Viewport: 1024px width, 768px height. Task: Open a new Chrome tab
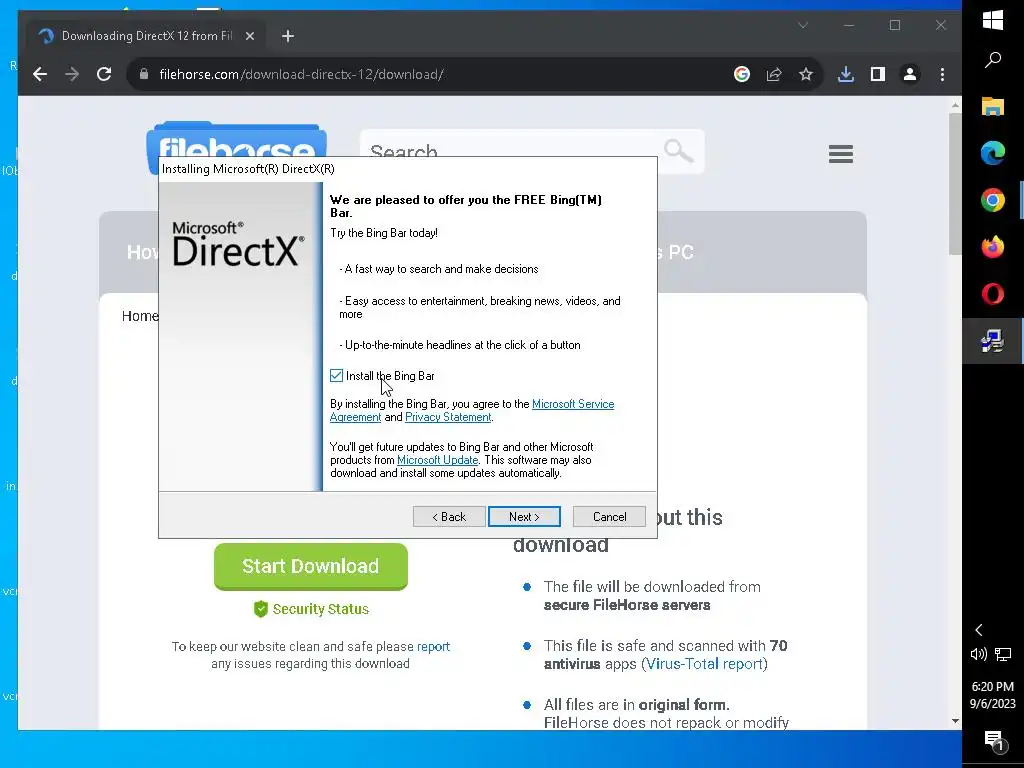coord(288,36)
